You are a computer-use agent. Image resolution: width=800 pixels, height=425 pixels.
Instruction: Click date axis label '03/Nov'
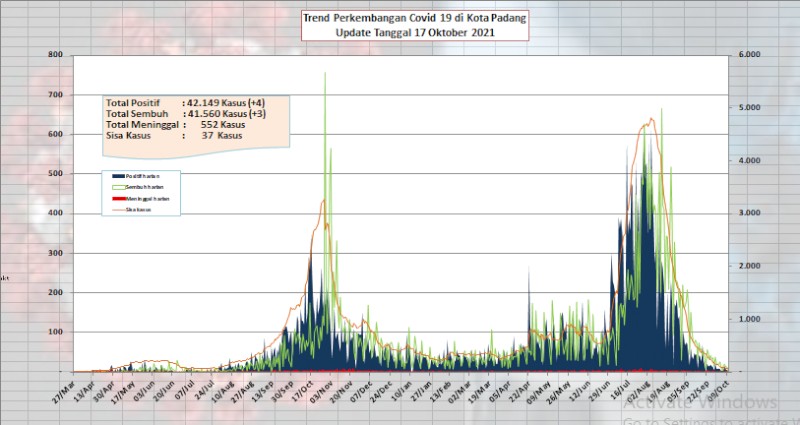click(321, 392)
